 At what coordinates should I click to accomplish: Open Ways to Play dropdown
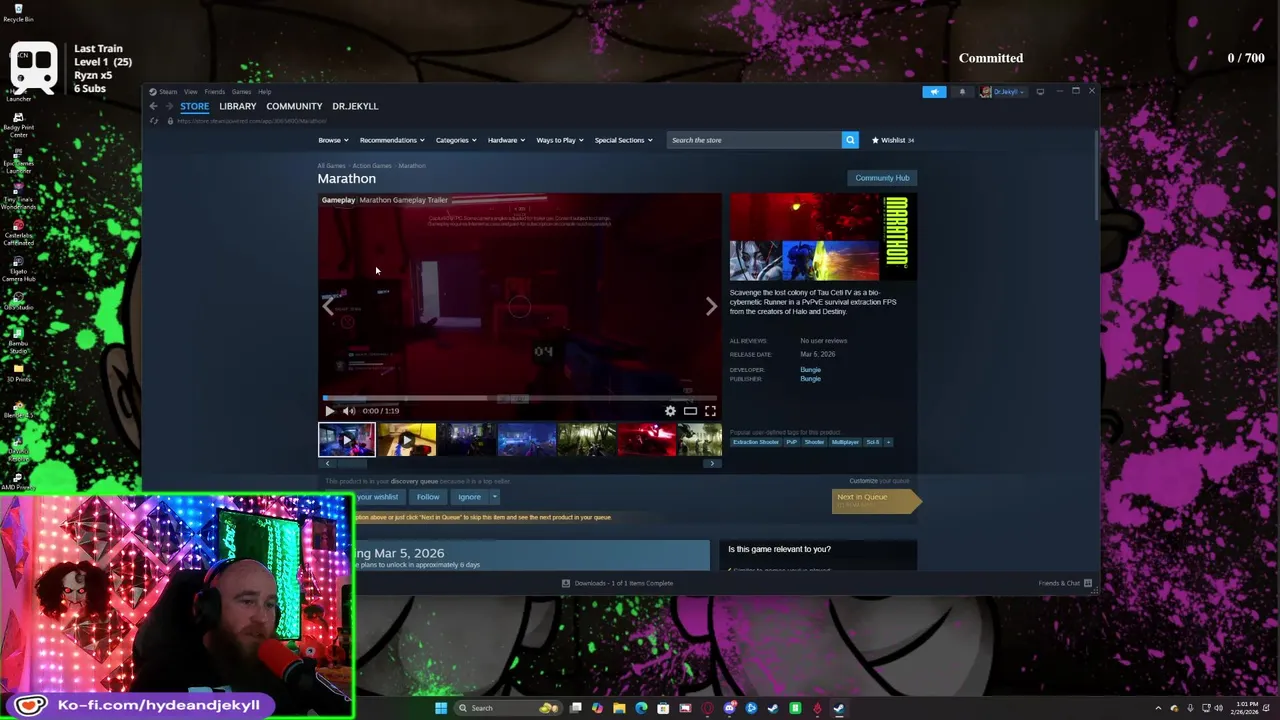click(x=560, y=140)
